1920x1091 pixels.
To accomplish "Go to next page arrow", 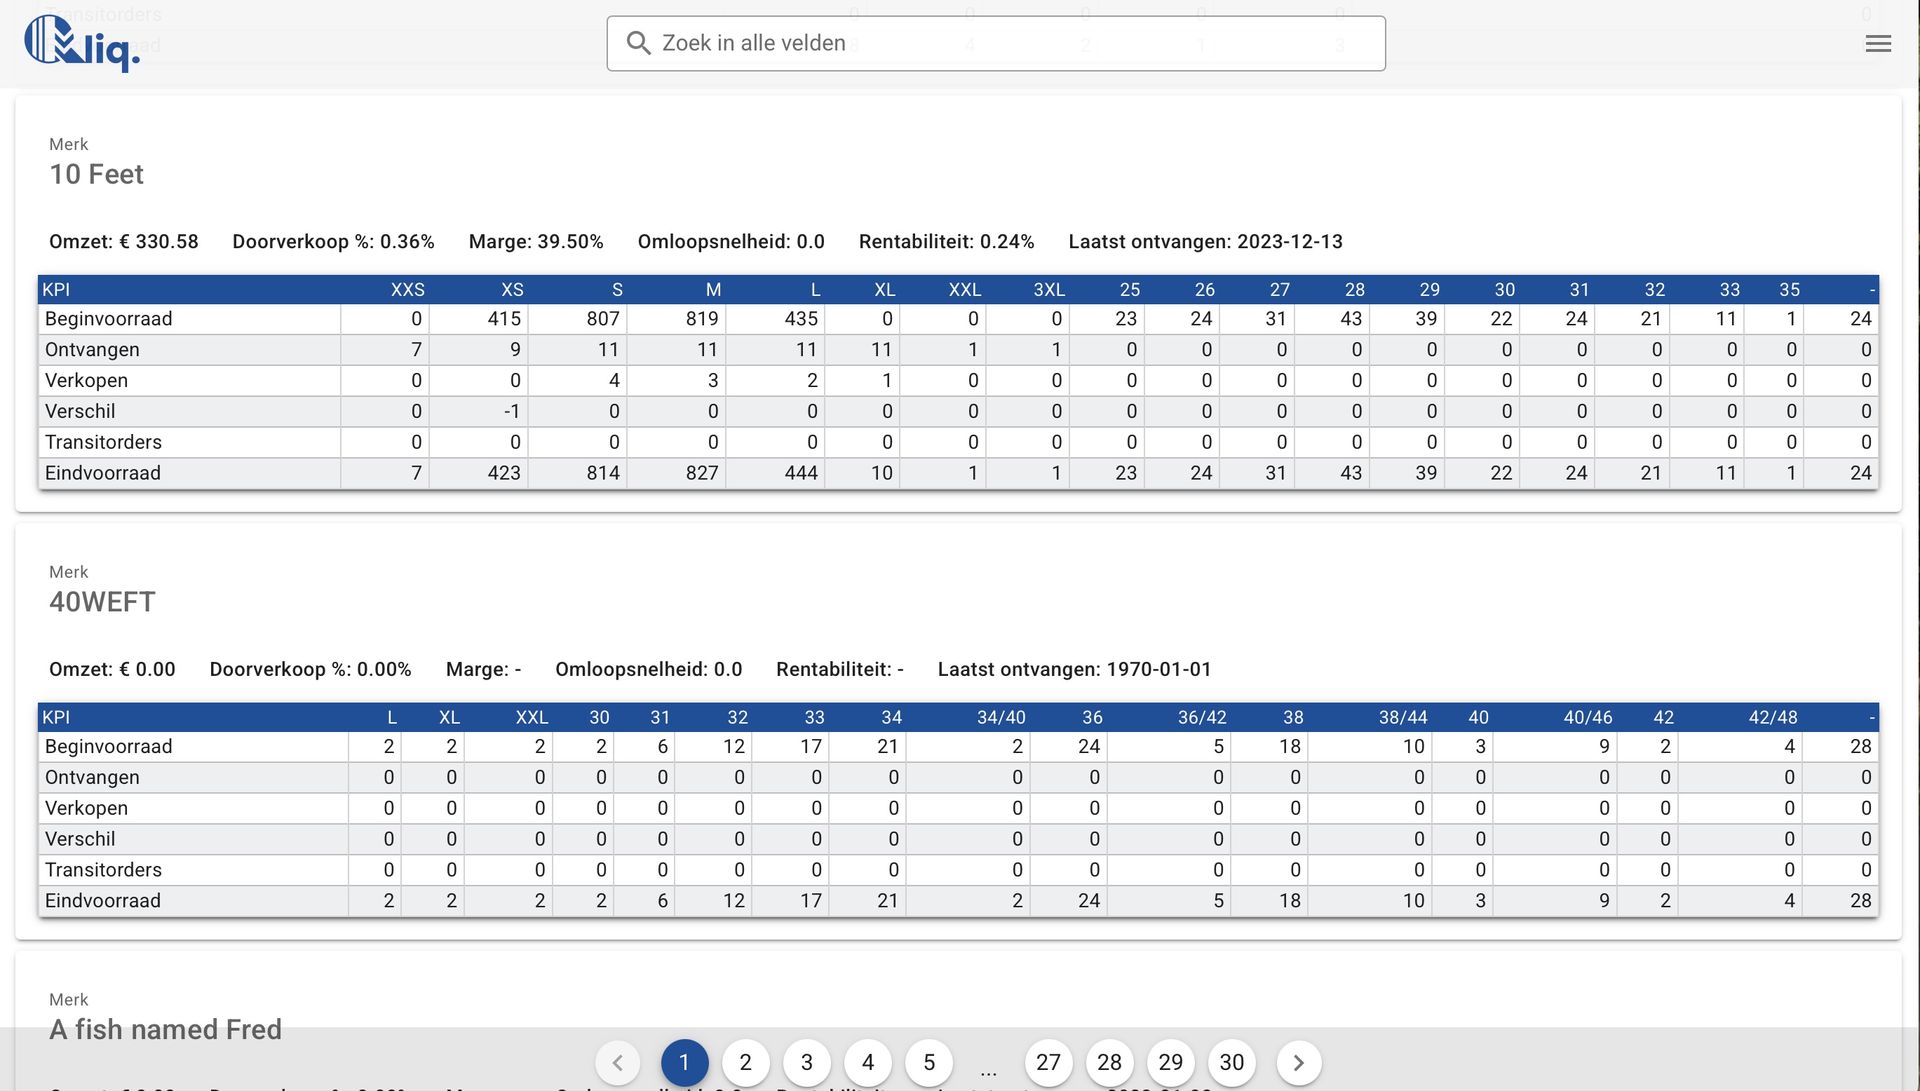I will (x=1298, y=1062).
